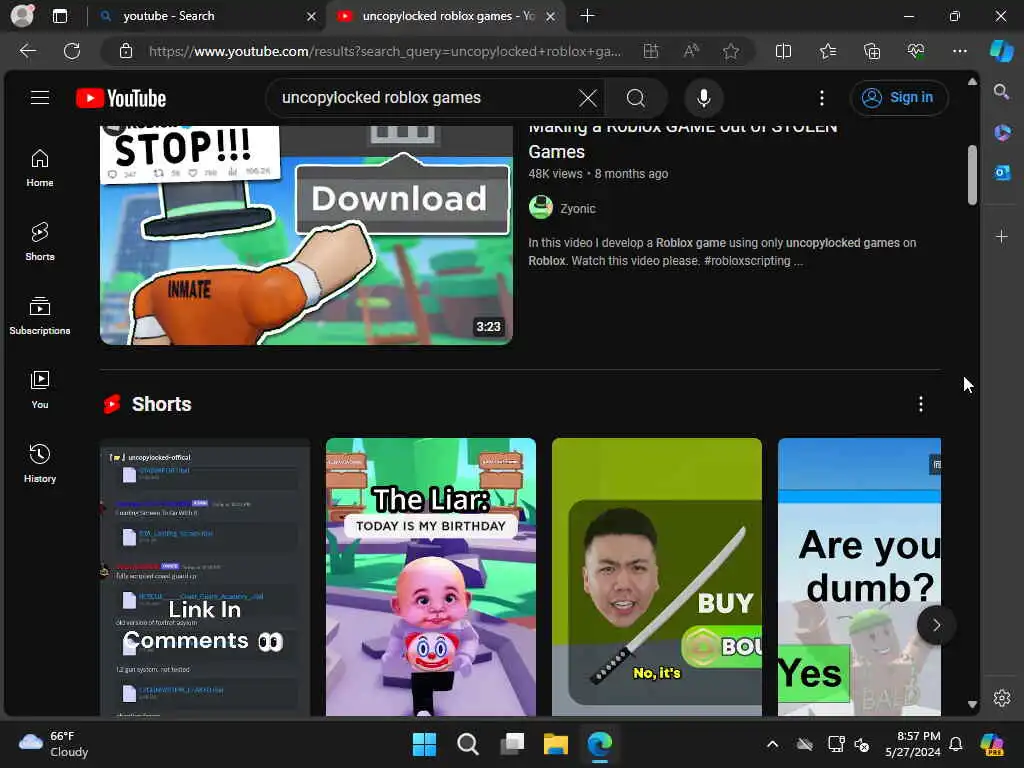Click the Sign in button
Viewport: 1024px width, 768px height.
click(x=899, y=98)
